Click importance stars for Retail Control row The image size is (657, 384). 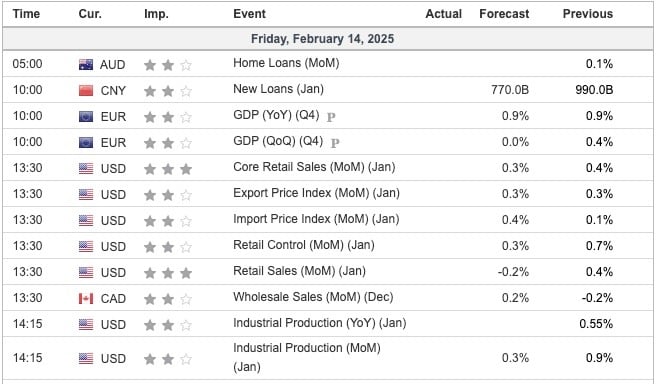point(168,247)
